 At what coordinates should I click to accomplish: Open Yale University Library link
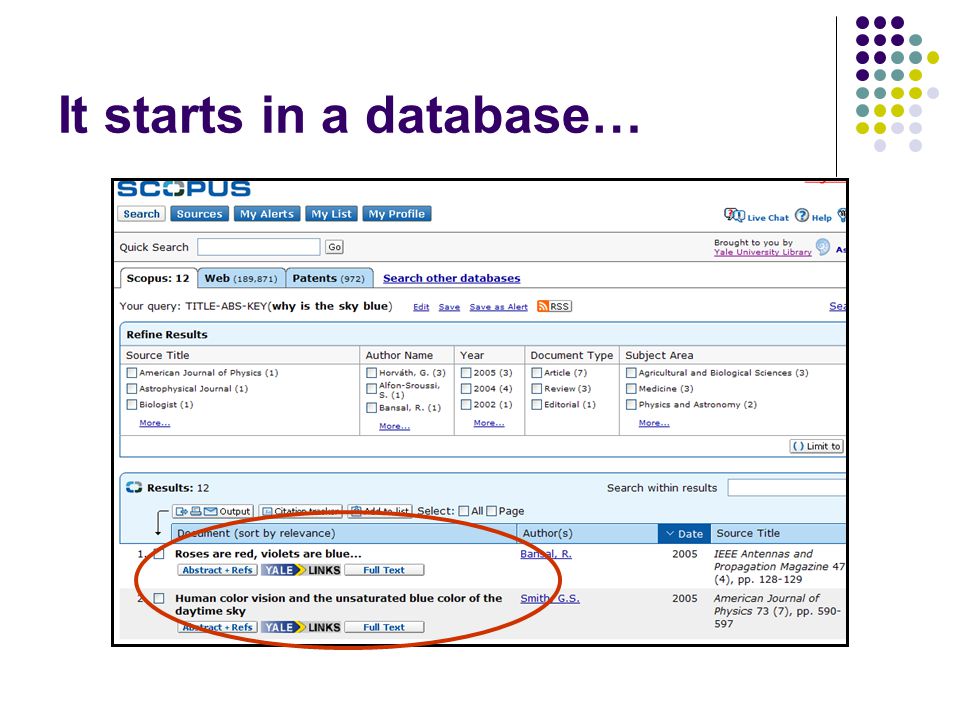pyautogui.click(x=763, y=252)
